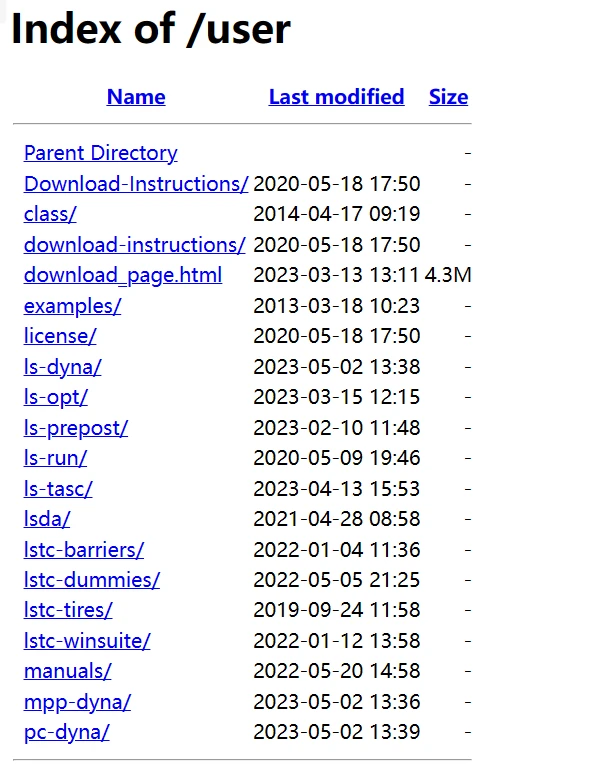Open the ls-opt/ folder

(56, 397)
